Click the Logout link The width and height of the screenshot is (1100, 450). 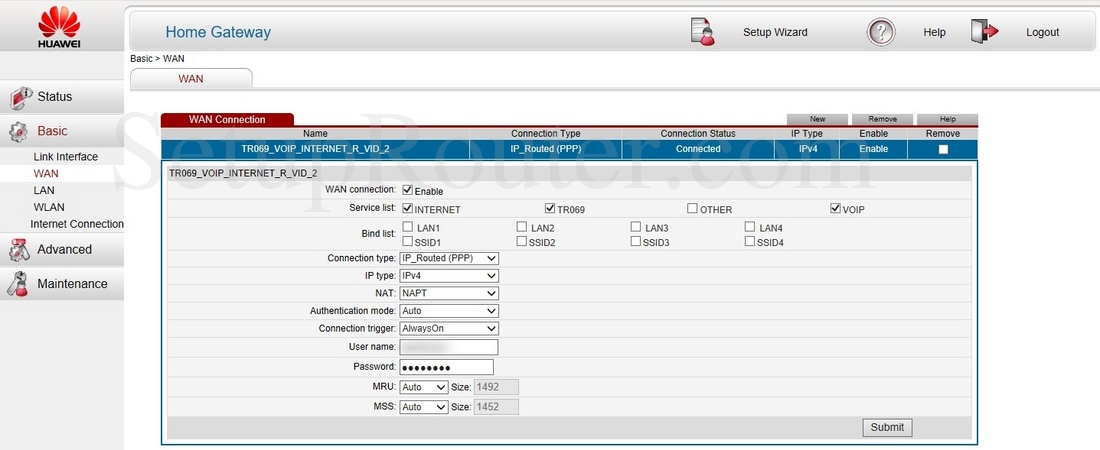tap(1042, 32)
